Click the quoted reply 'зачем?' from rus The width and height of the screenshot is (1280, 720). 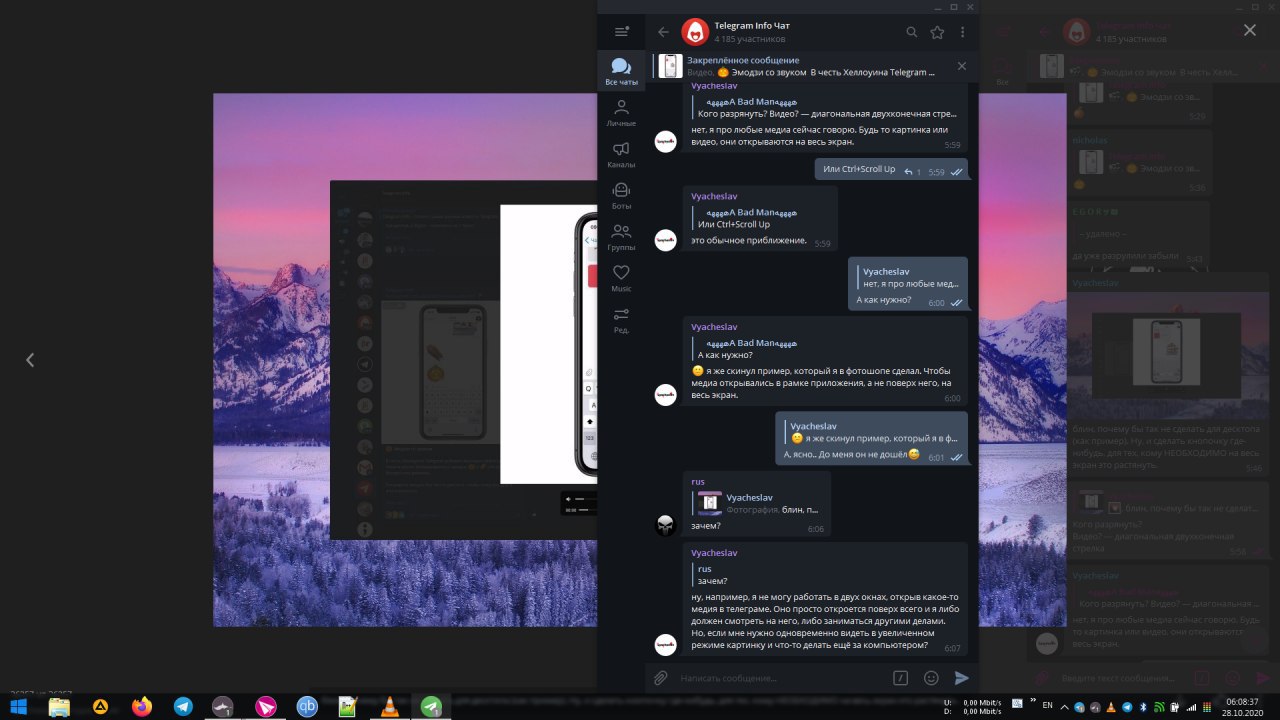tap(712, 575)
